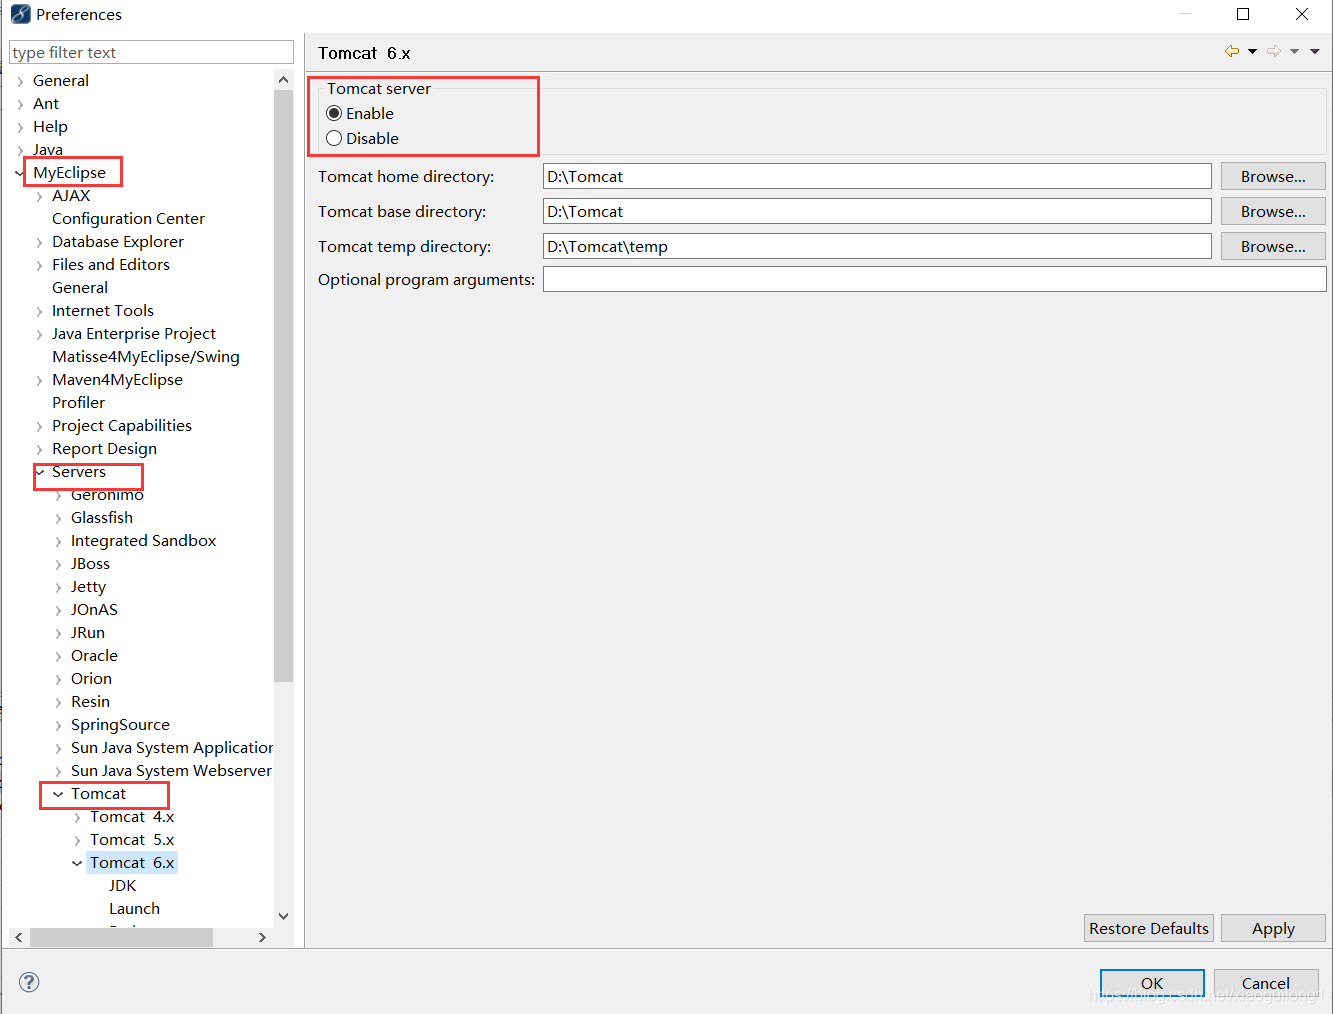
Task: Select the Enable radio button
Action: [x=334, y=113]
